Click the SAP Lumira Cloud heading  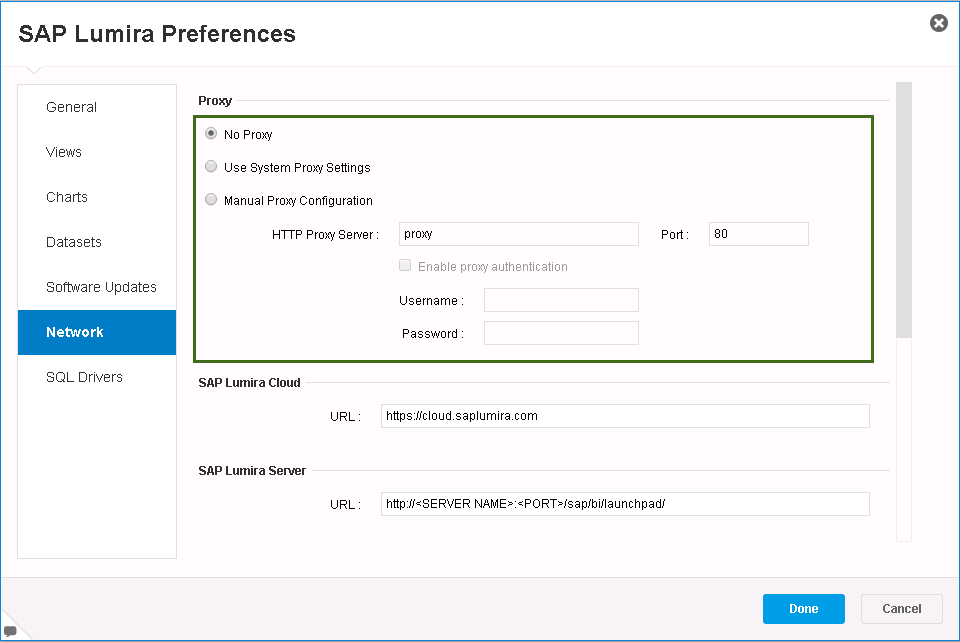249,383
